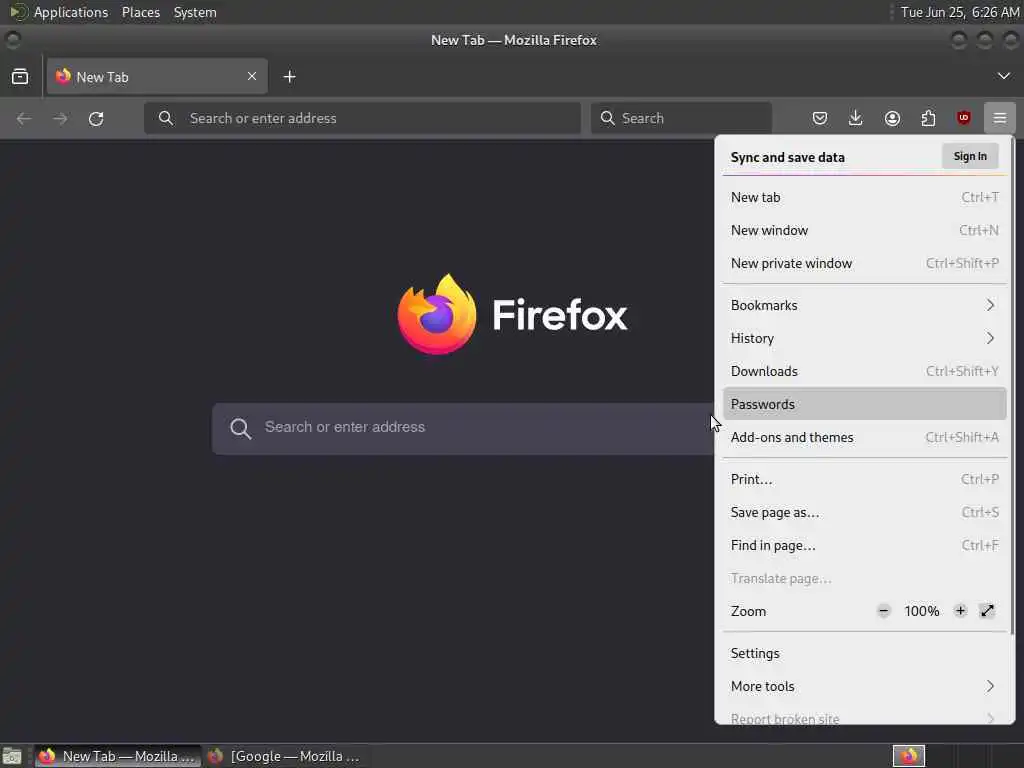Focus the toolbar Search box
Screen dimensions: 1024x768
(x=681, y=118)
